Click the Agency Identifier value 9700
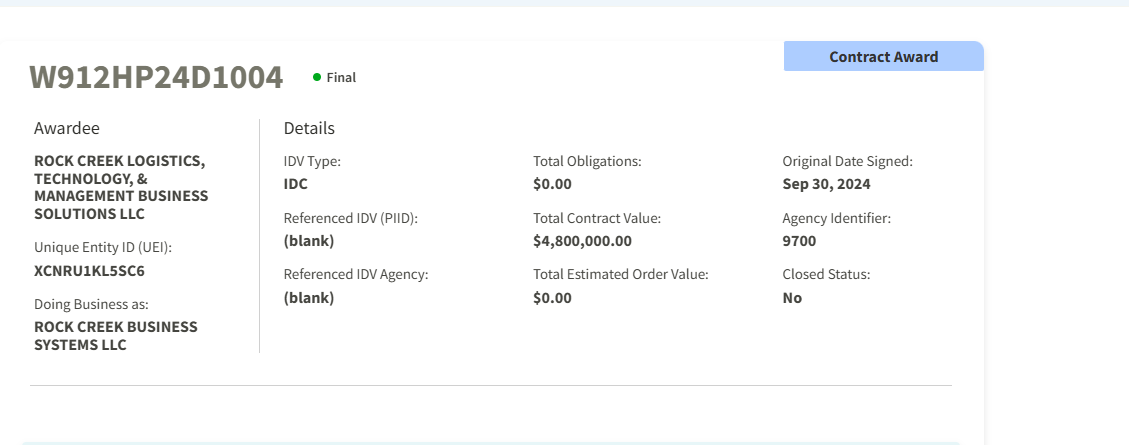Image resolution: width=1129 pixels, height=445 pixels. coord(799,241)
